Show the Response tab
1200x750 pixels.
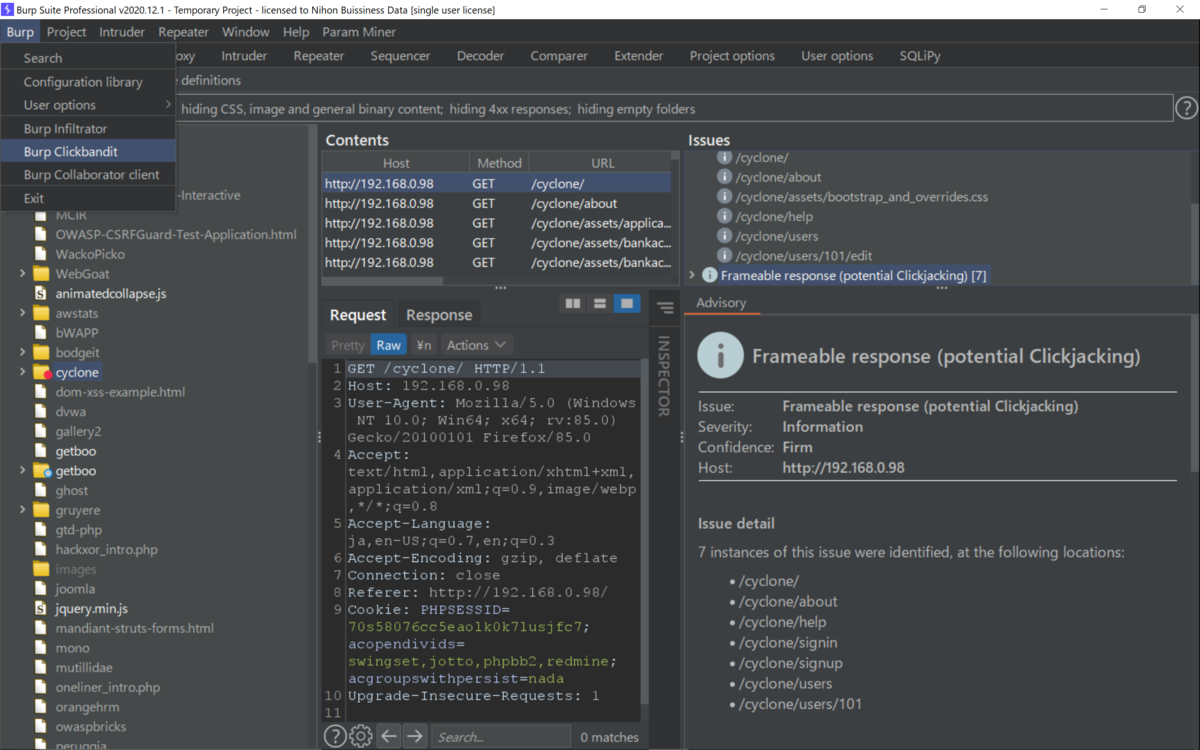(439, 315)
